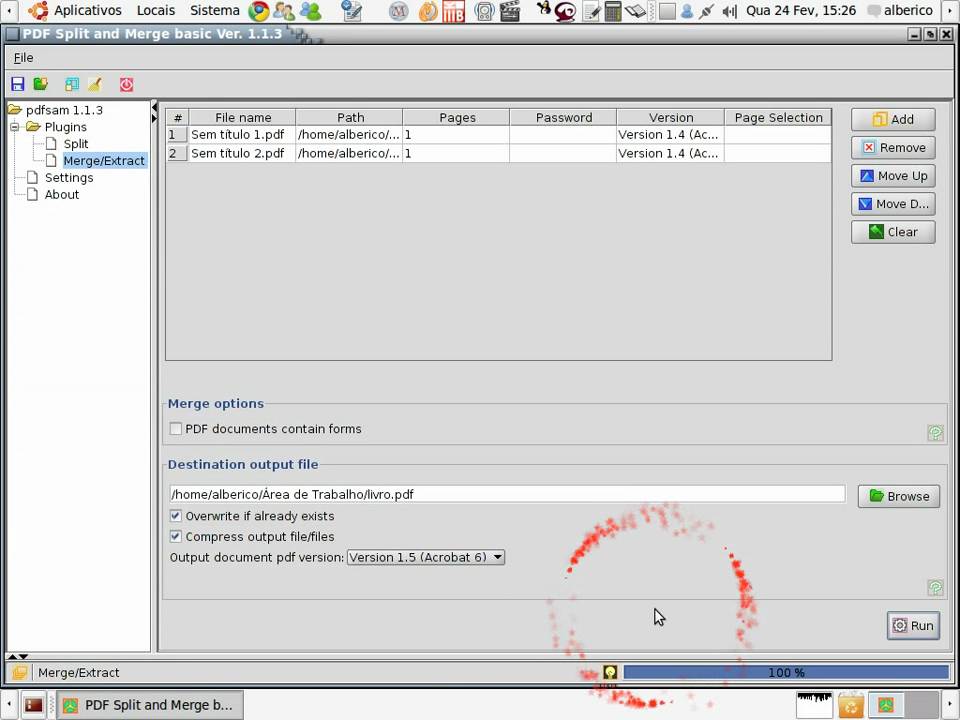Click the Run button
This screenshot has width=960, height=720.
(x=913, y=625)
